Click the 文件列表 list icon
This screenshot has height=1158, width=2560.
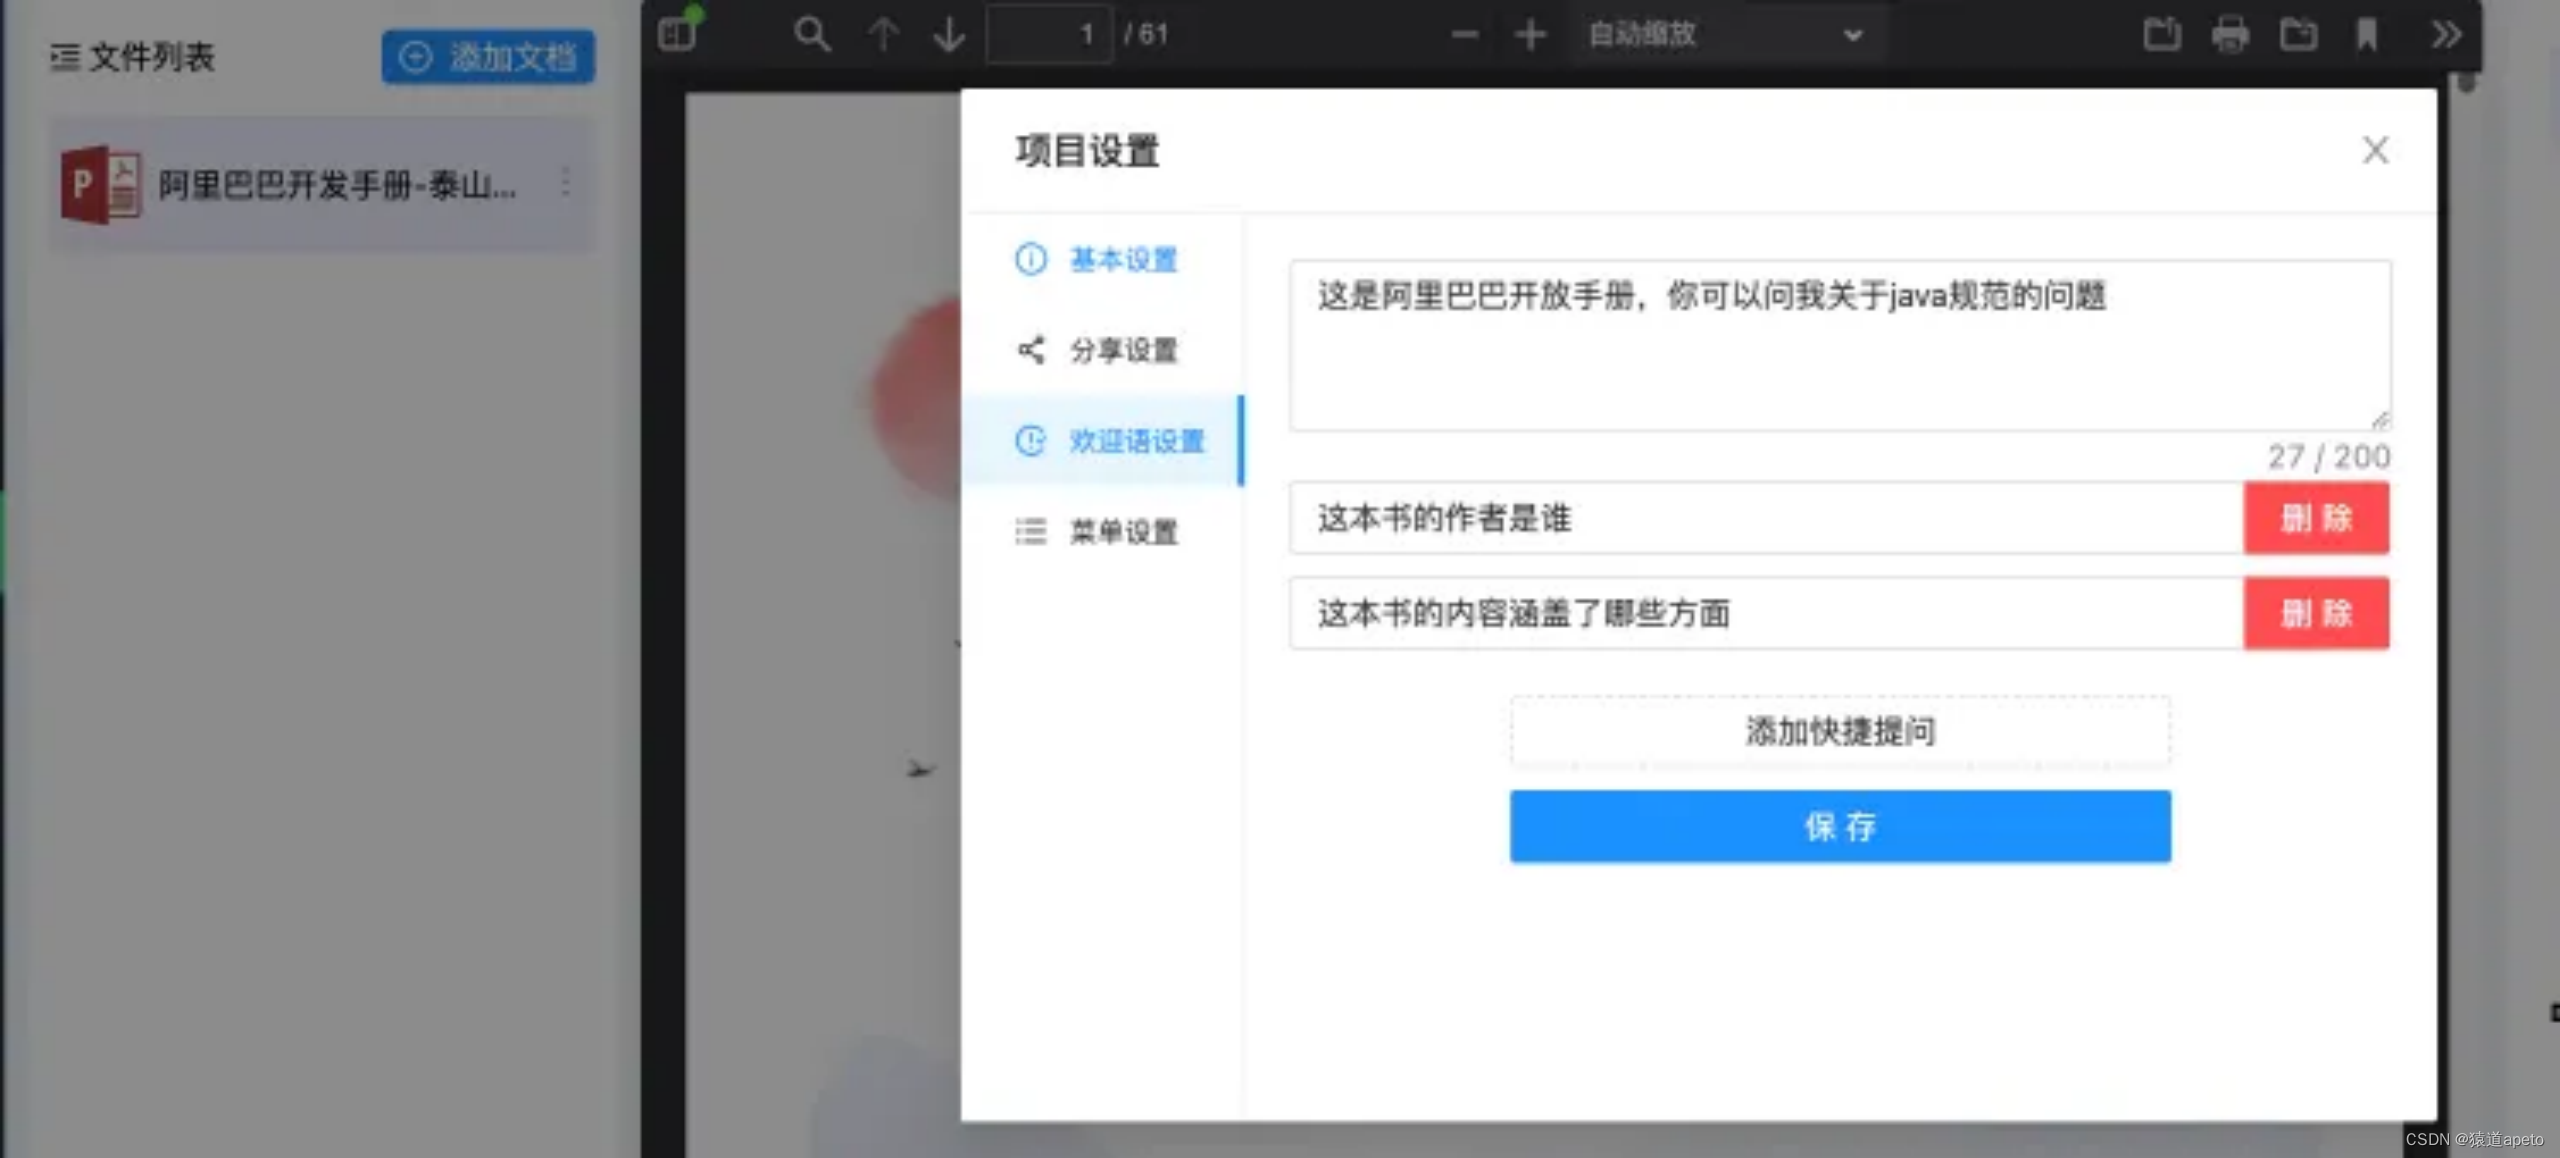64,57
